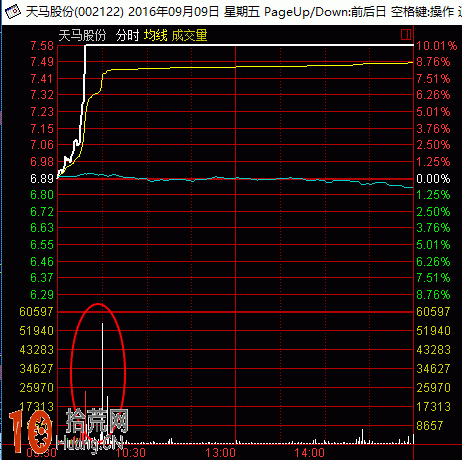
Task: Click the 13:00 time axis marker
Action: [220, 453]
